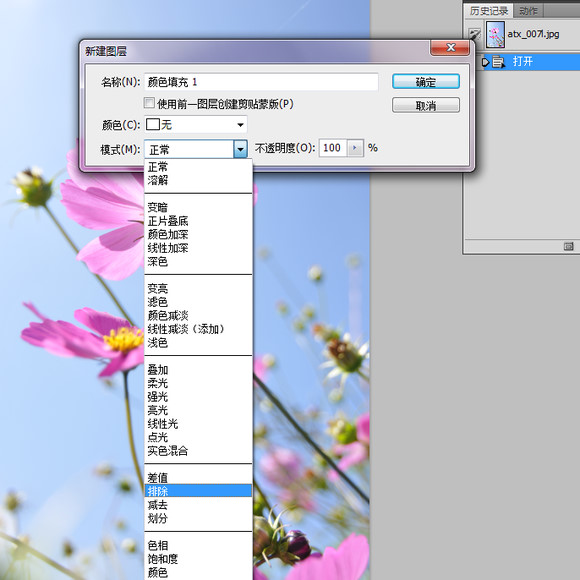Click the small icon at history panel bottom
The width and height of the screenshot is (580, 580).
click(569, 246)
